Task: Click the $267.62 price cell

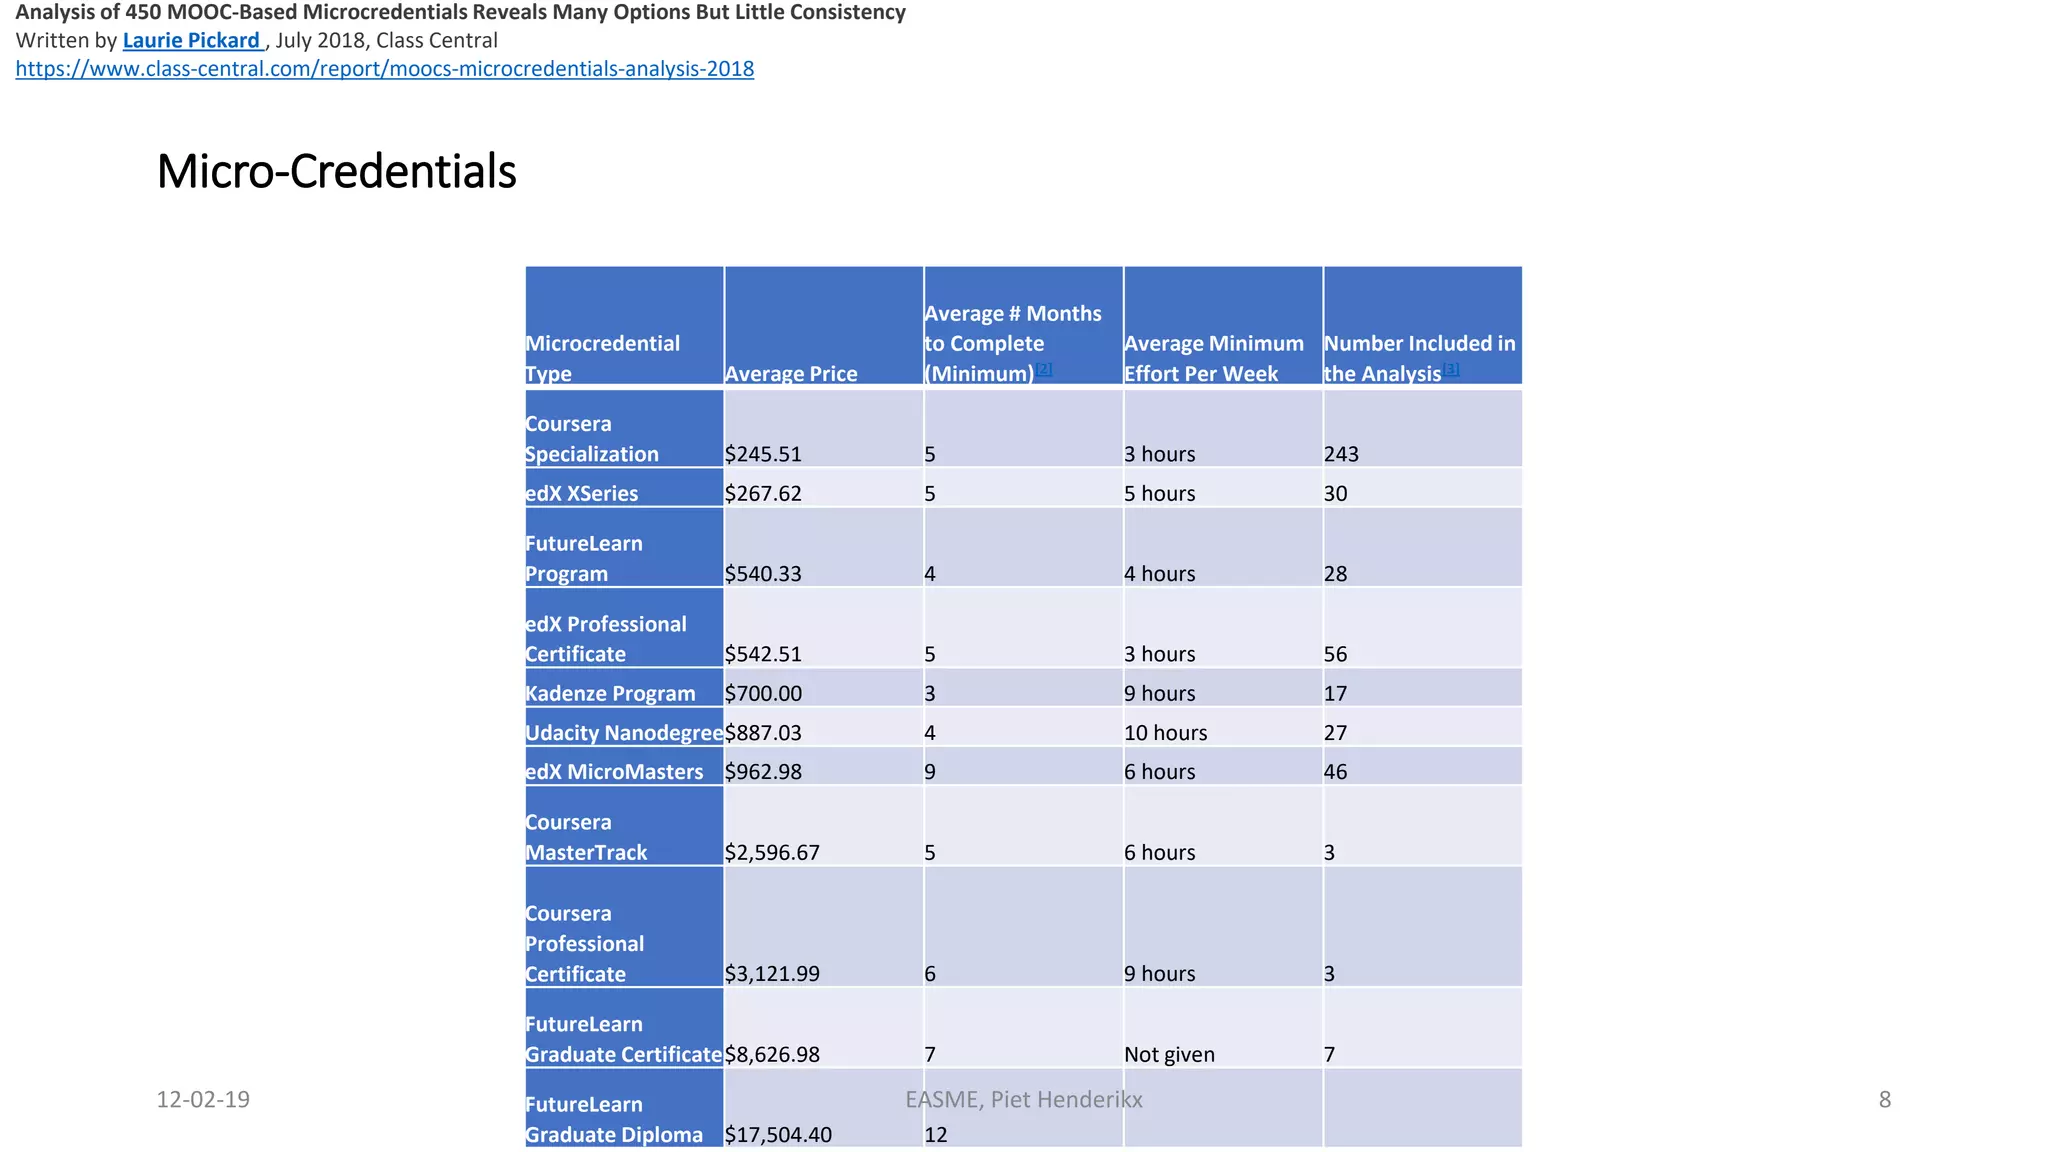Action: (824, 487)
